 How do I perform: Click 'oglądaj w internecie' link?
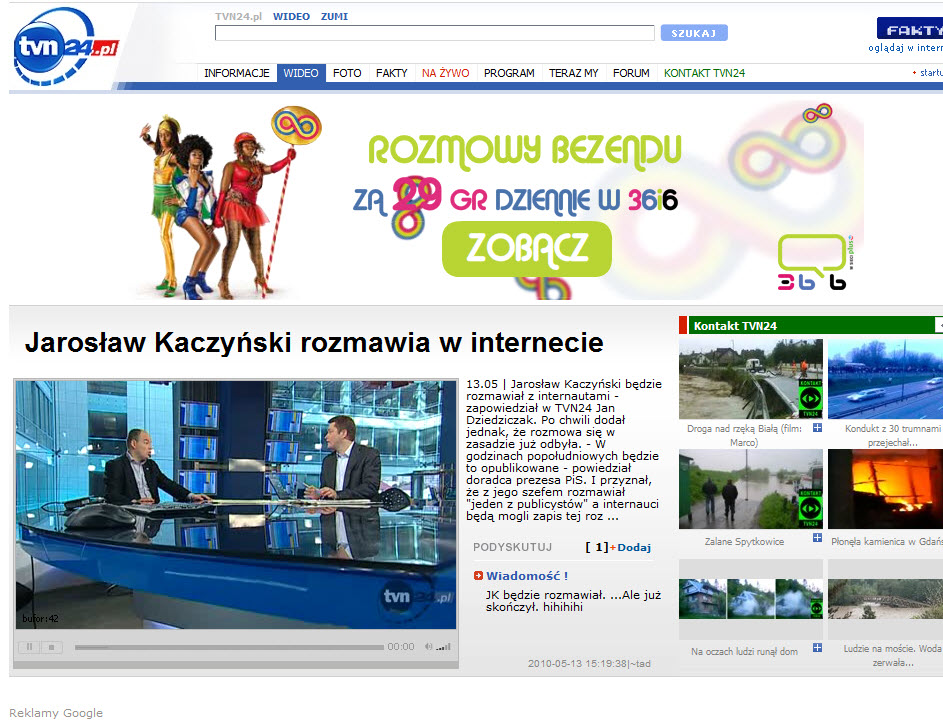coord(905,48)
